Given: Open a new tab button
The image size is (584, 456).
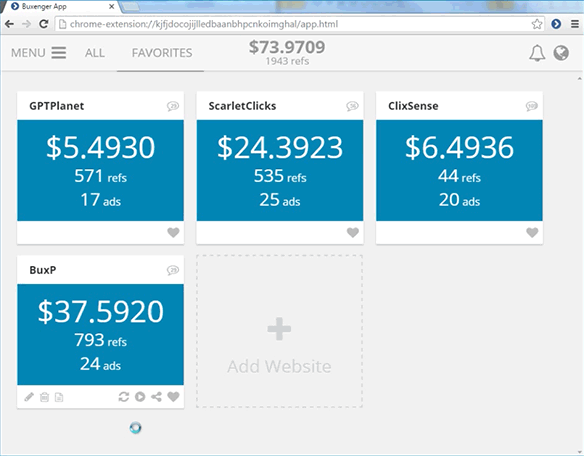Looking at the screenshot, I should pyautogui.click(x=130, y=6).
